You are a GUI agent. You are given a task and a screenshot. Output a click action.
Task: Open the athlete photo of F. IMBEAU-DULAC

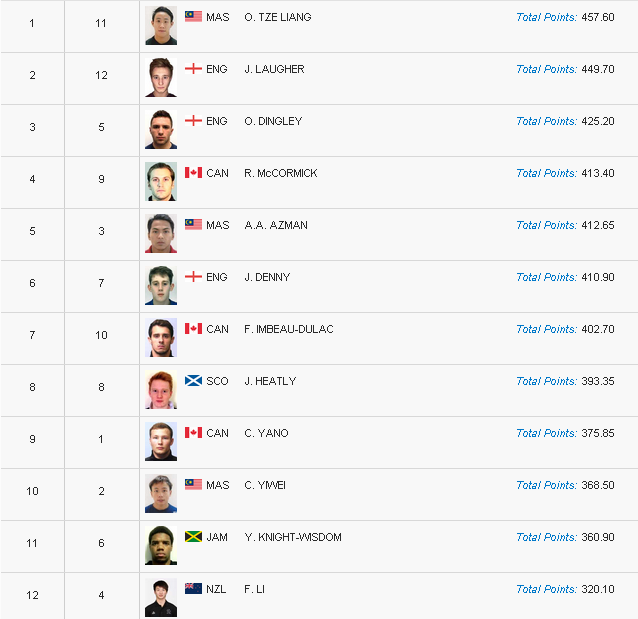tap(161, 337)
